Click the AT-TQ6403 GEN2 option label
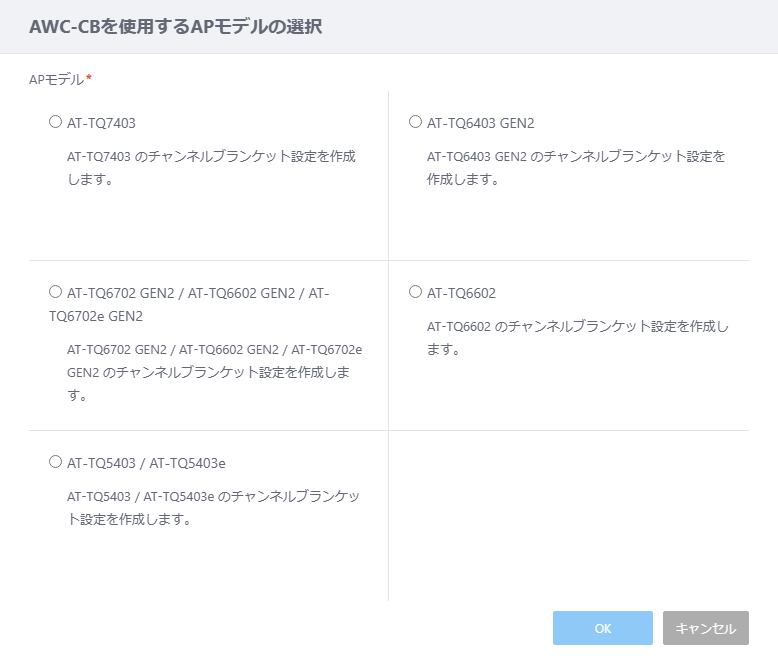 coord(480,123)
